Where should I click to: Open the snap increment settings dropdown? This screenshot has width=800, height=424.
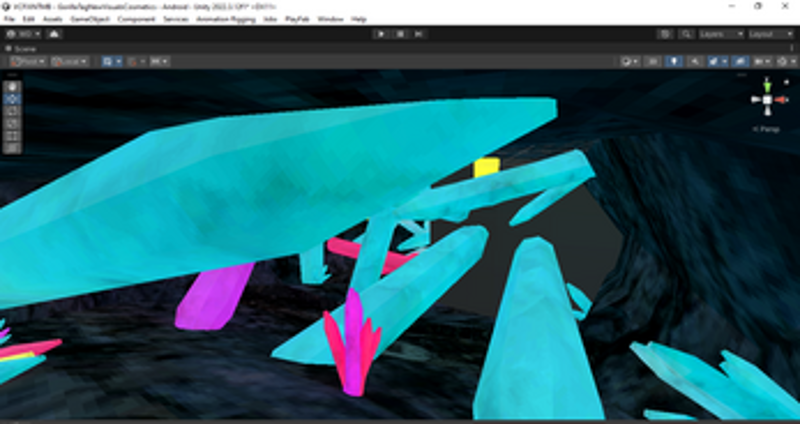tap(159, 62)
